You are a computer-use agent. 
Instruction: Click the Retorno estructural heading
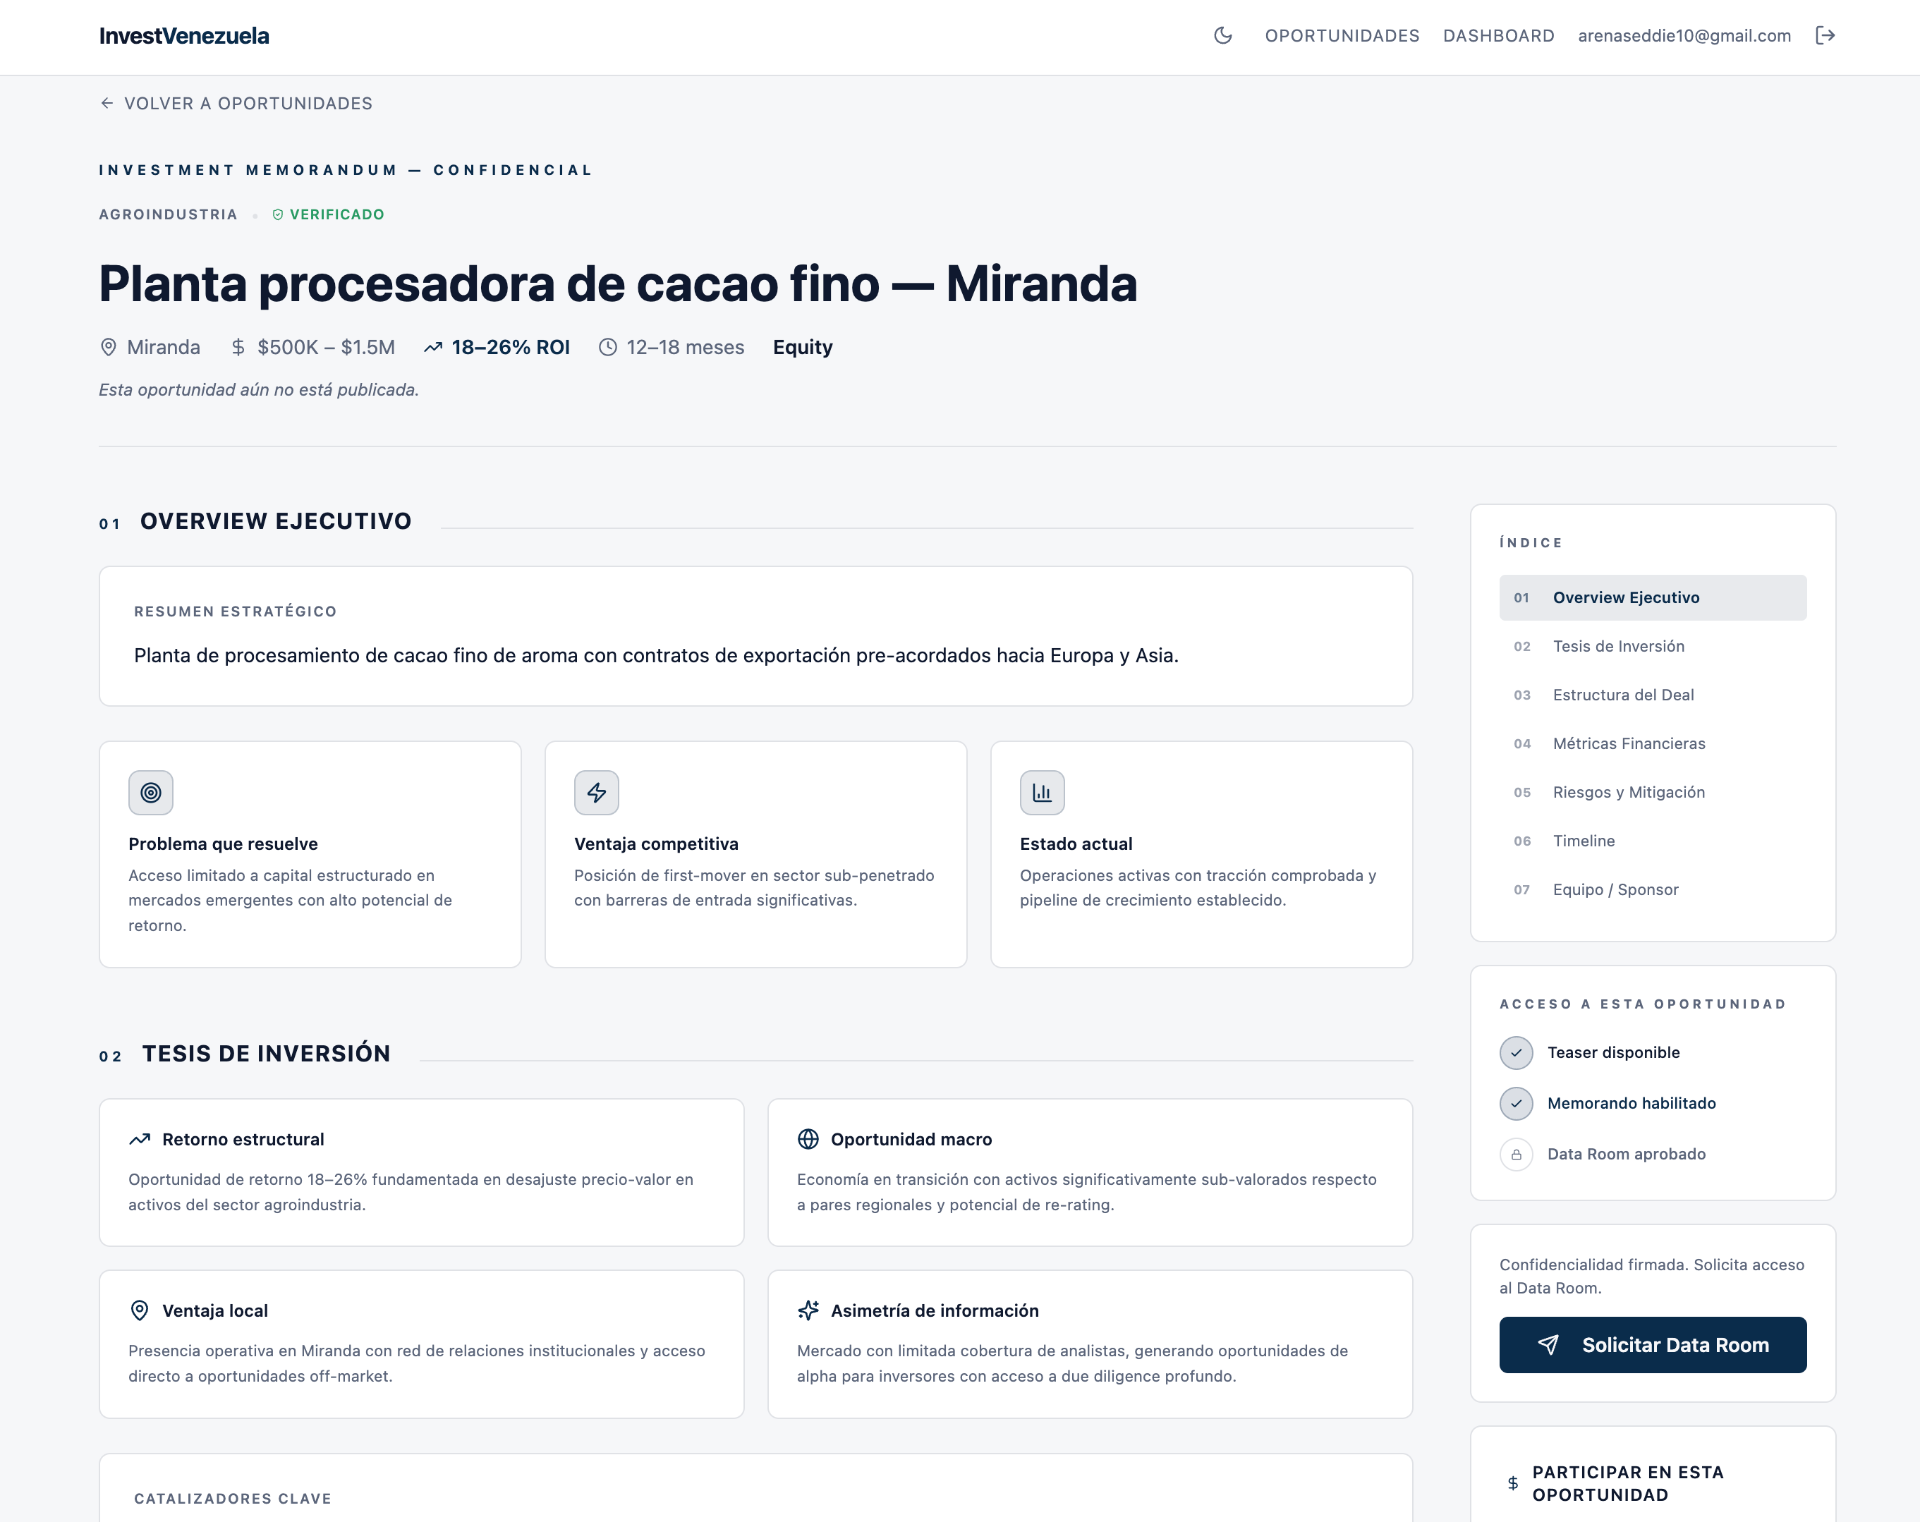click(243, 1139)
